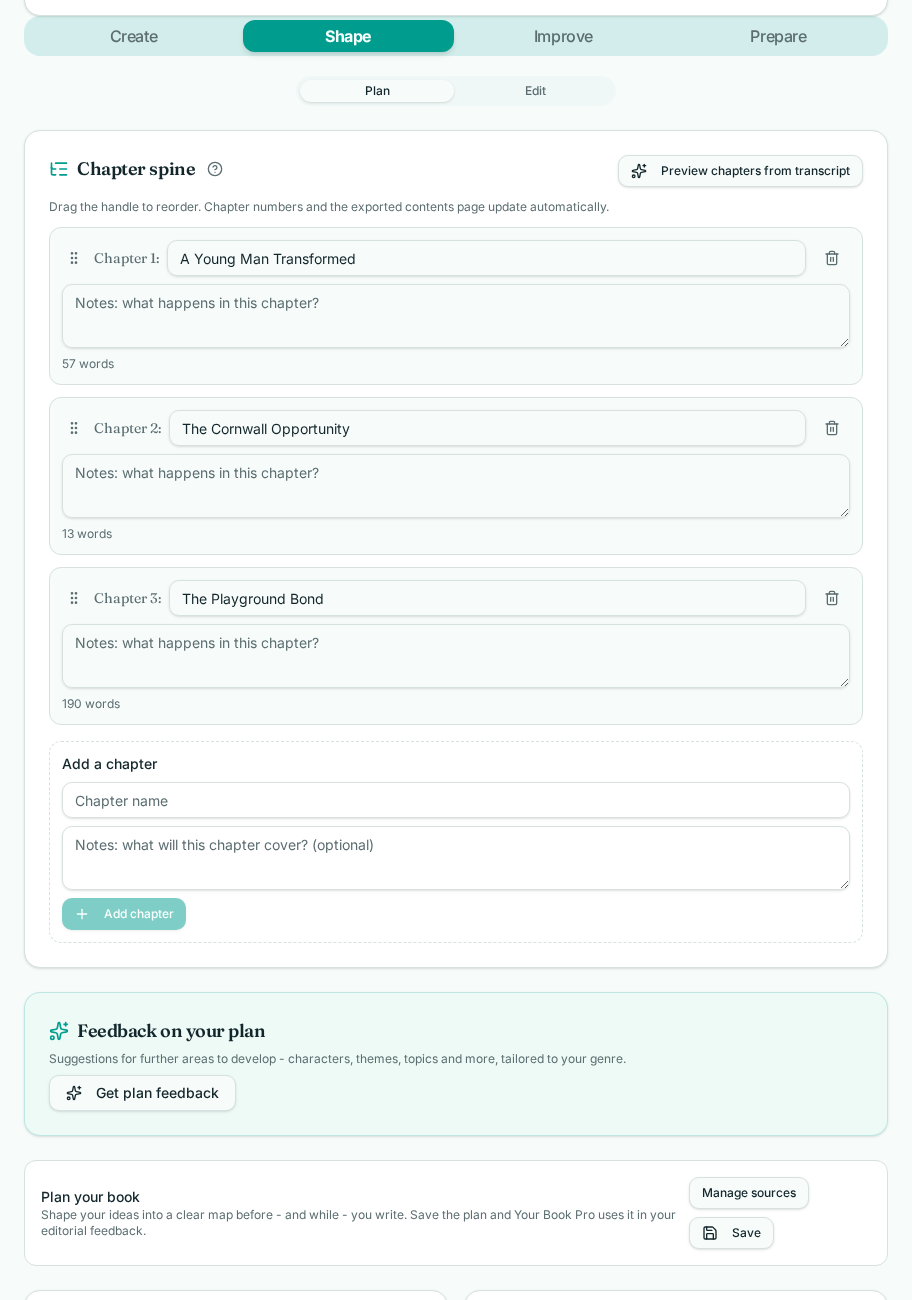This screenshot has width=912, height=1300.
Task: Click trash icon for The Cornwall Opportunity
Action: tap(832, 428)
